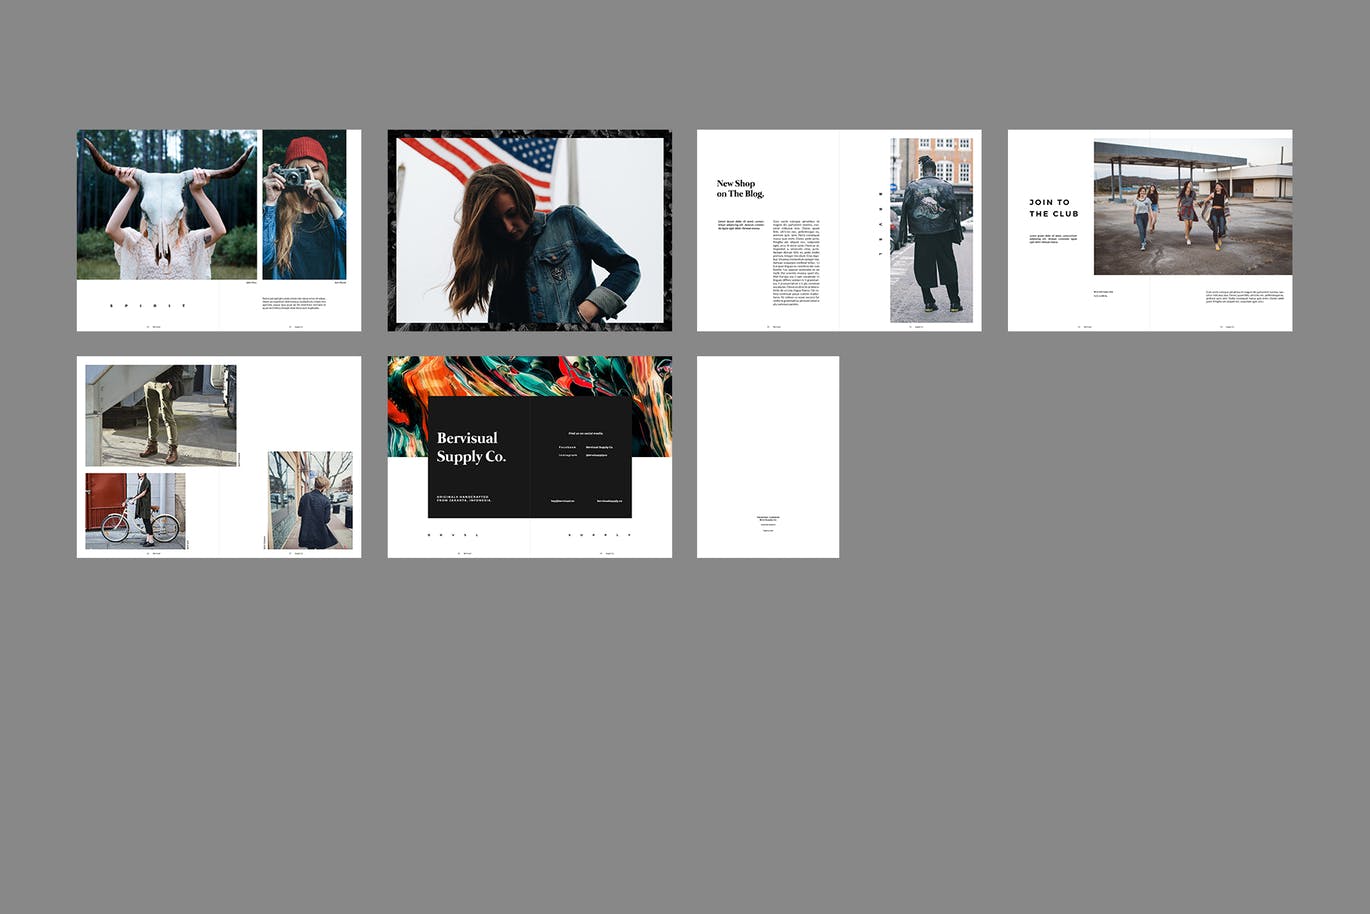Click the painted leather jacket street photo
Viewport: 1370px width, 914px height.
pyautogui.click(x=931, y=230)
